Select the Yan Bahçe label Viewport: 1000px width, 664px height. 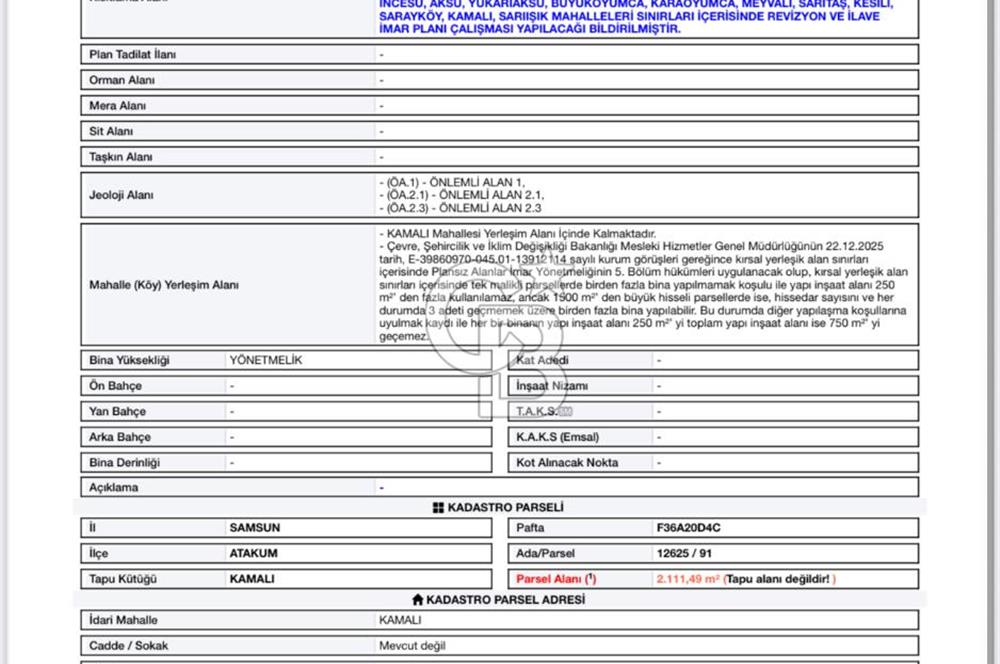[117, 411]
